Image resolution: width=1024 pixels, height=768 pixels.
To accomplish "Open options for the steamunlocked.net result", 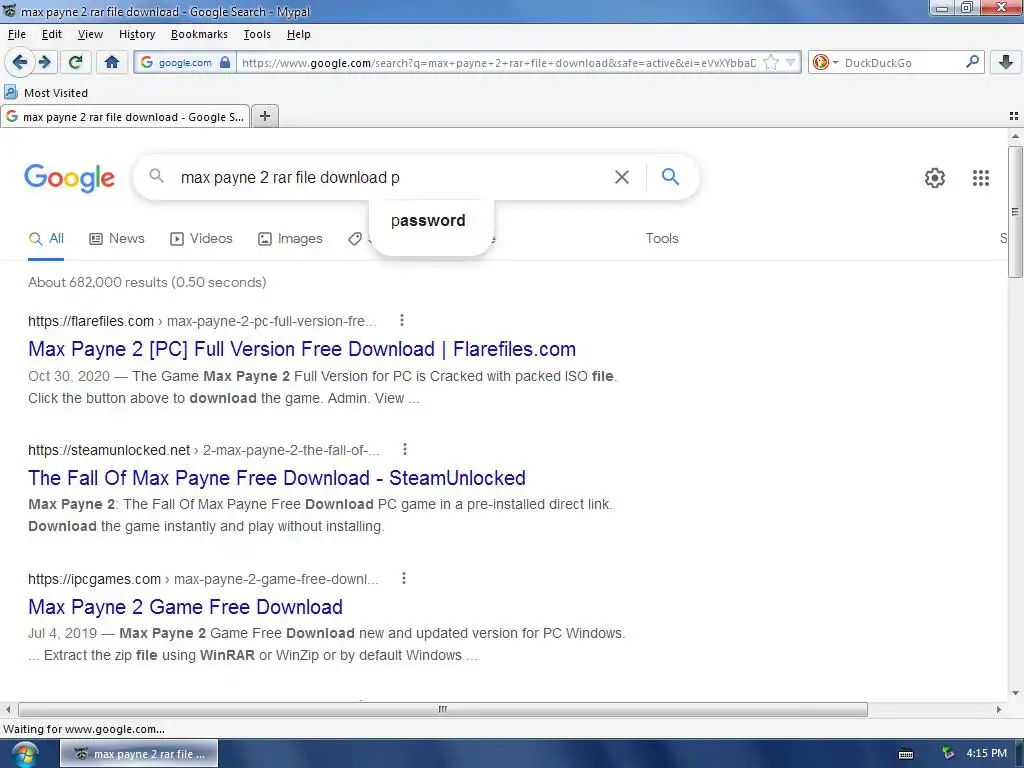I will pos(405,449).
